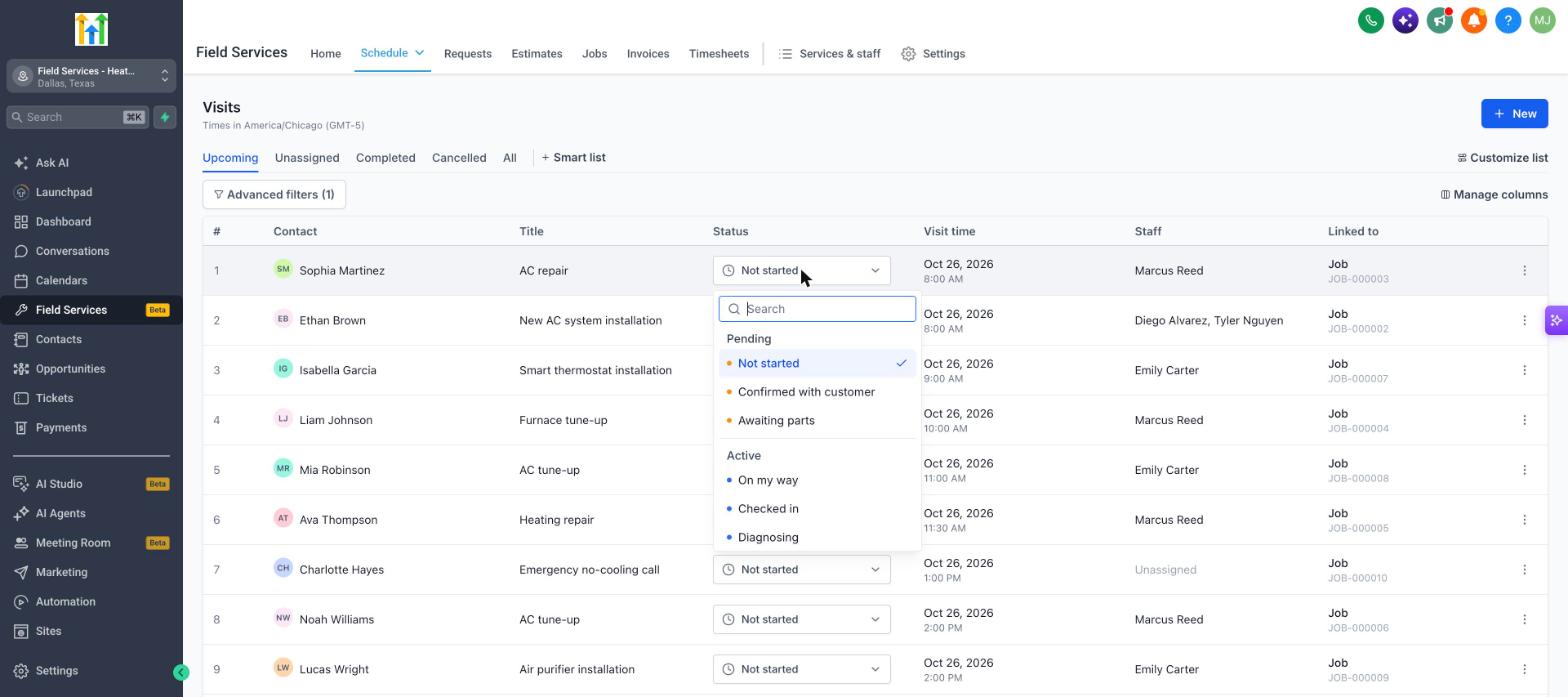Image resolution: width=1568 pixels, height=697 pixels.
Task: Open row actions menu for Ethan Brown
Action: [1524, 321]
